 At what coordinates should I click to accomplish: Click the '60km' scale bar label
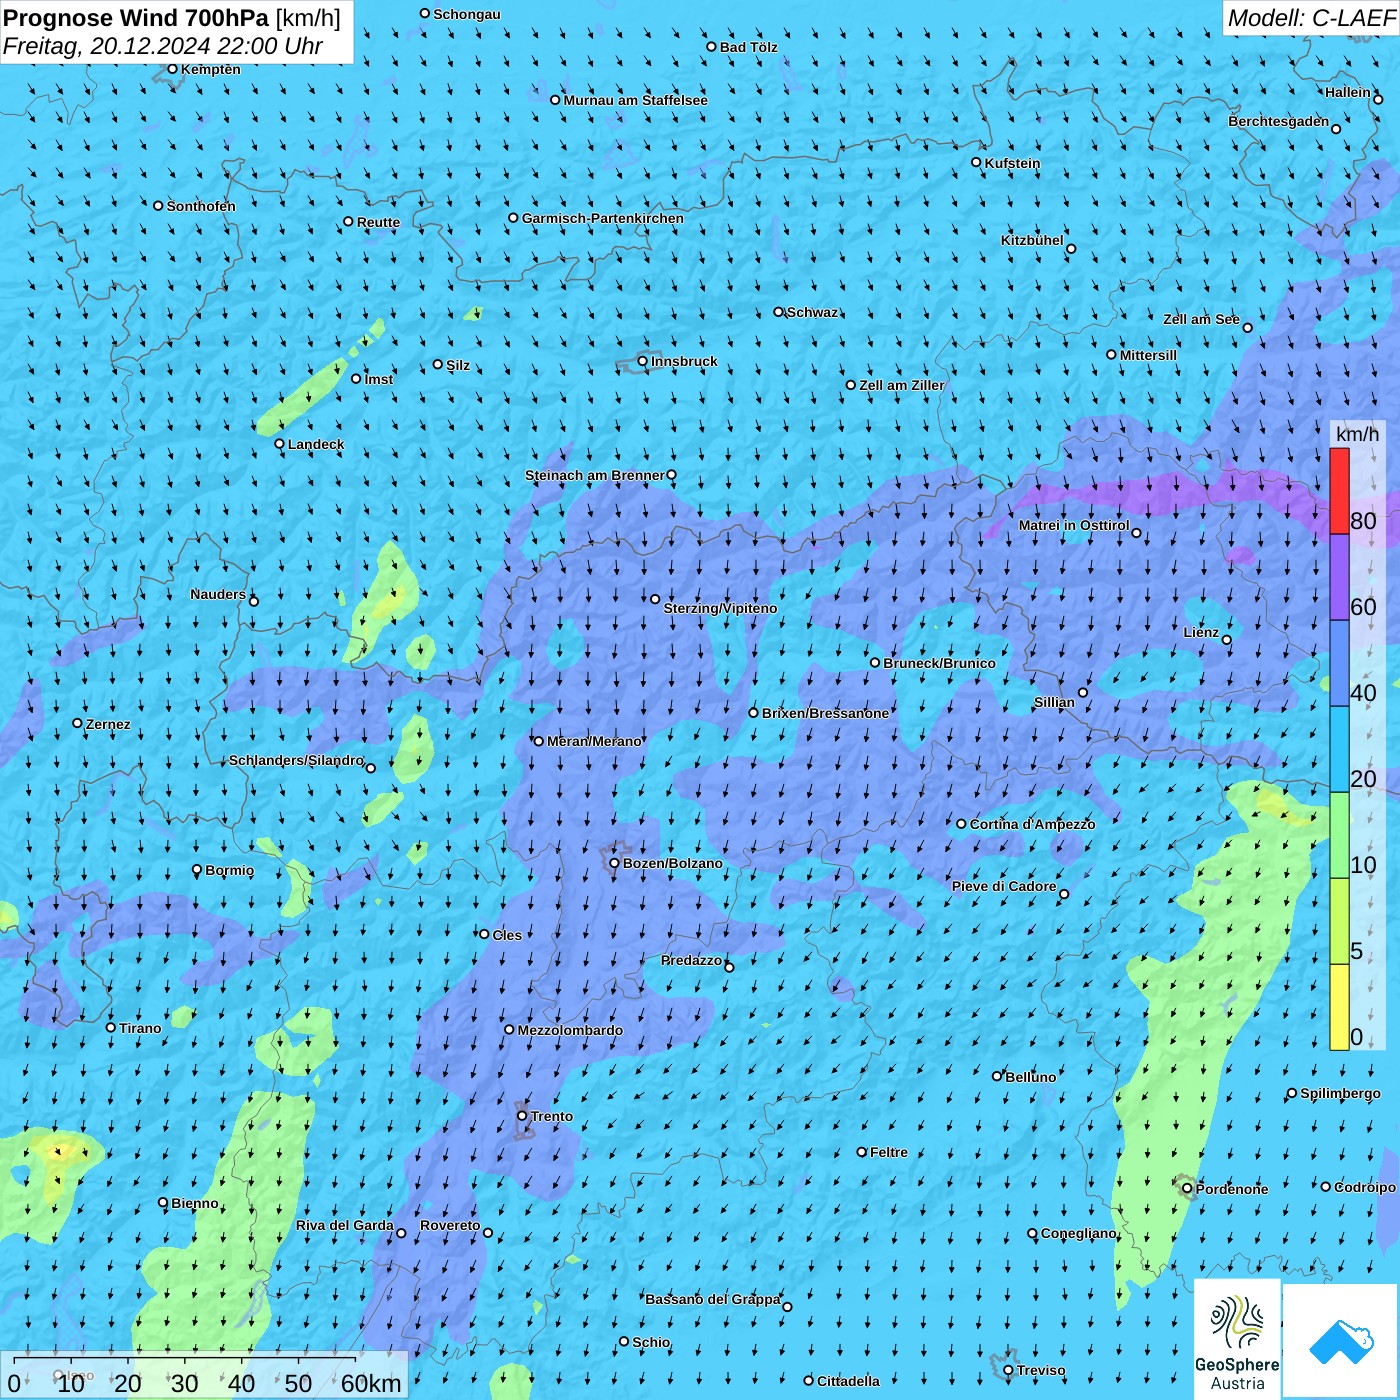pos(371,1383)
